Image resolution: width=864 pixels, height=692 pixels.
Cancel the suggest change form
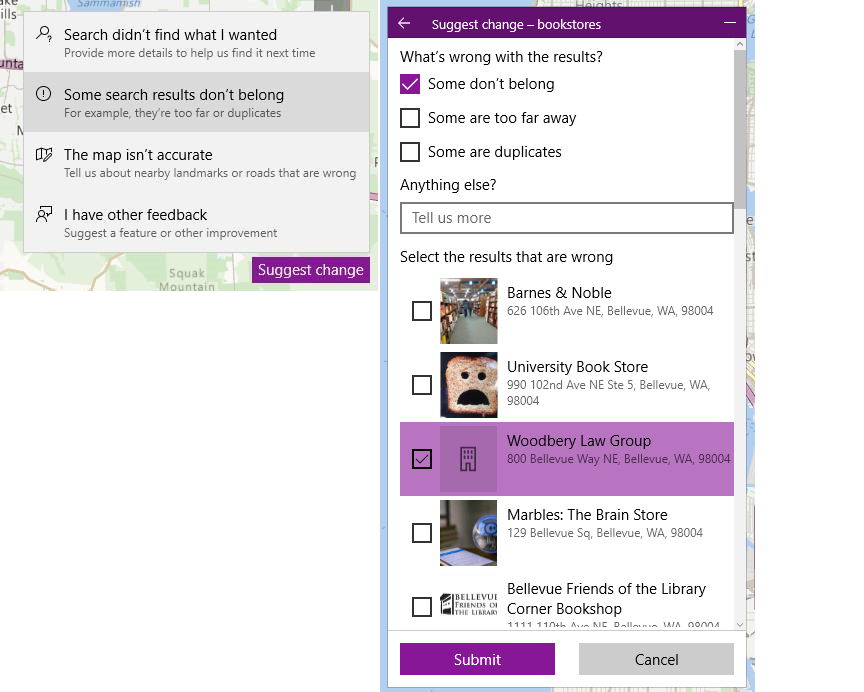pos(656,659)
